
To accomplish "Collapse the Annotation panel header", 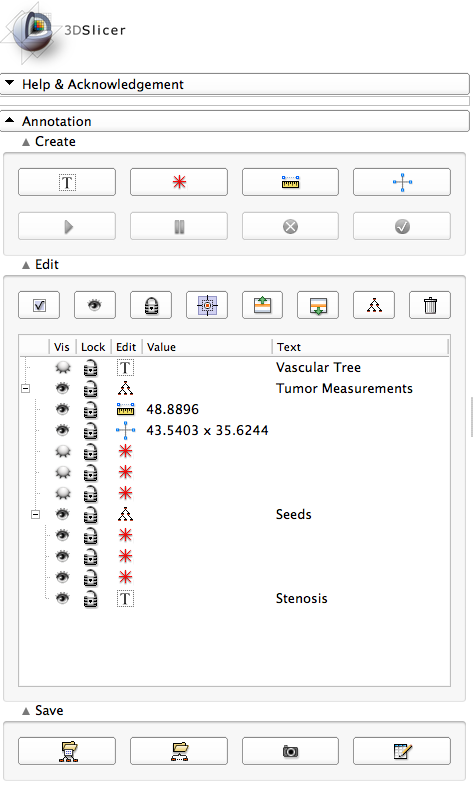I will pos(235,121).
